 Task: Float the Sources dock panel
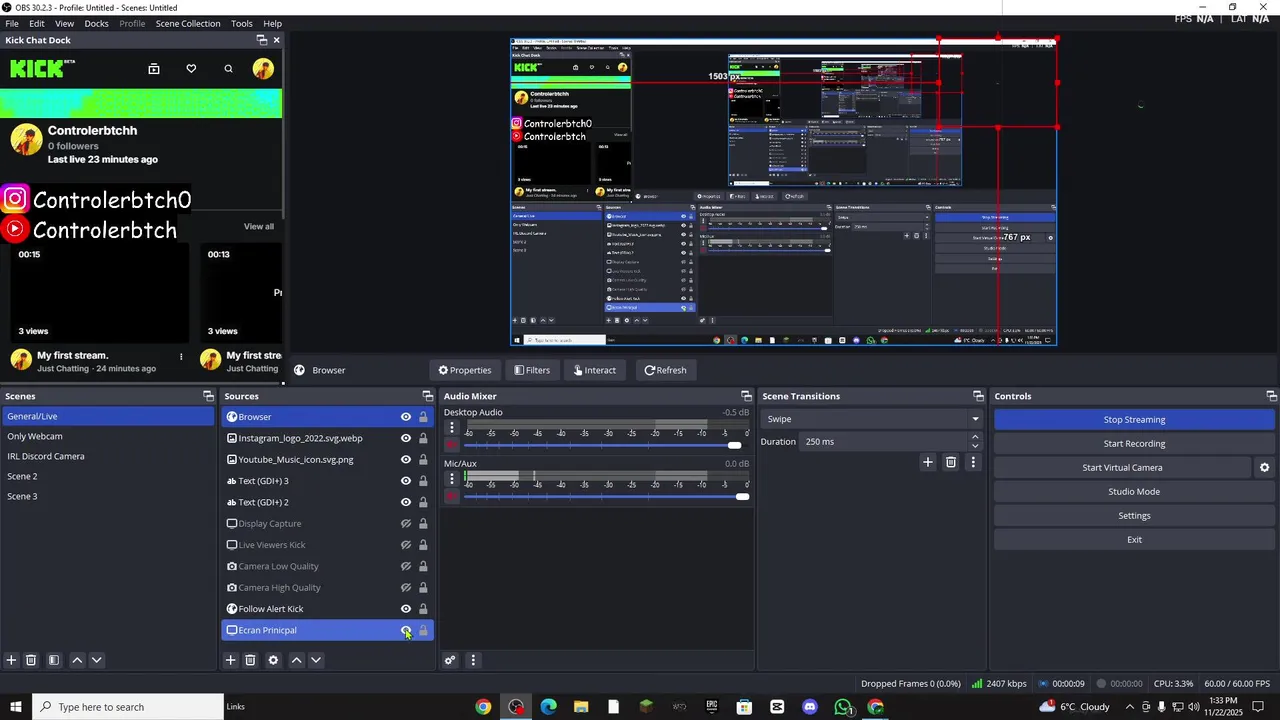coord(428,396)
